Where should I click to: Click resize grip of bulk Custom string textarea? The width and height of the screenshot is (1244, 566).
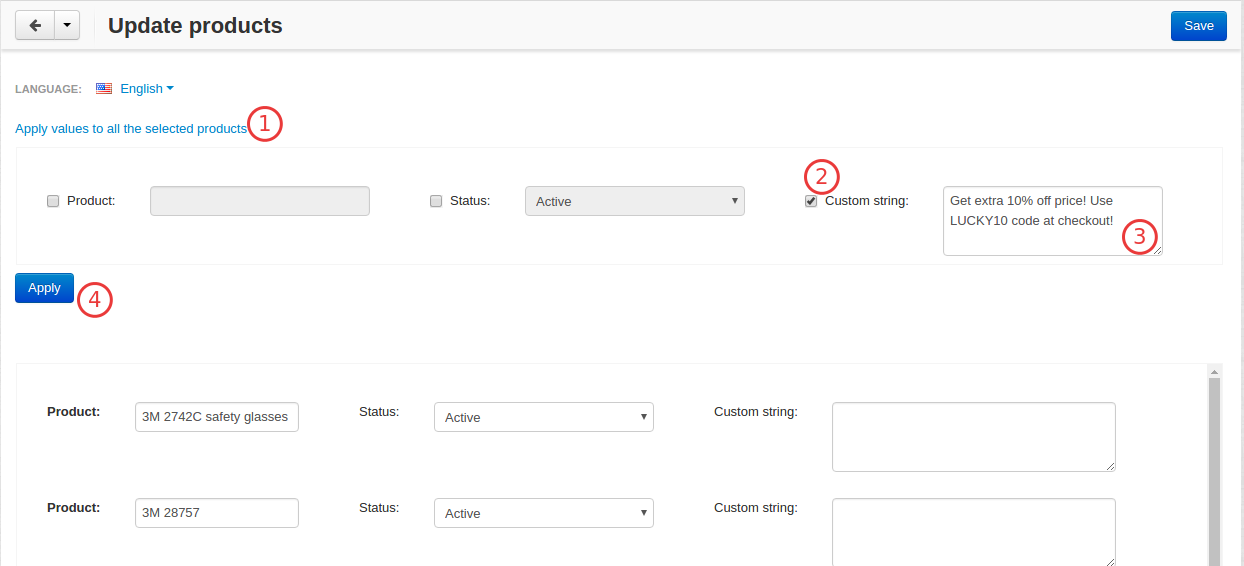[x=1157, y=250]
